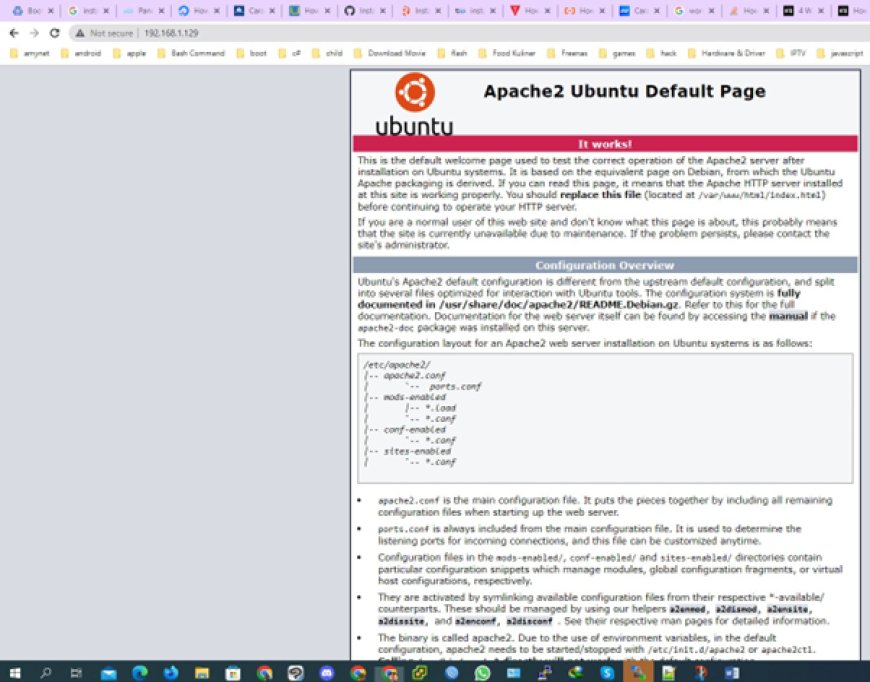This screenshot has width=870, height=682.
Task: Open Microsoft Word from the taskbar
Action: (732, 673)
